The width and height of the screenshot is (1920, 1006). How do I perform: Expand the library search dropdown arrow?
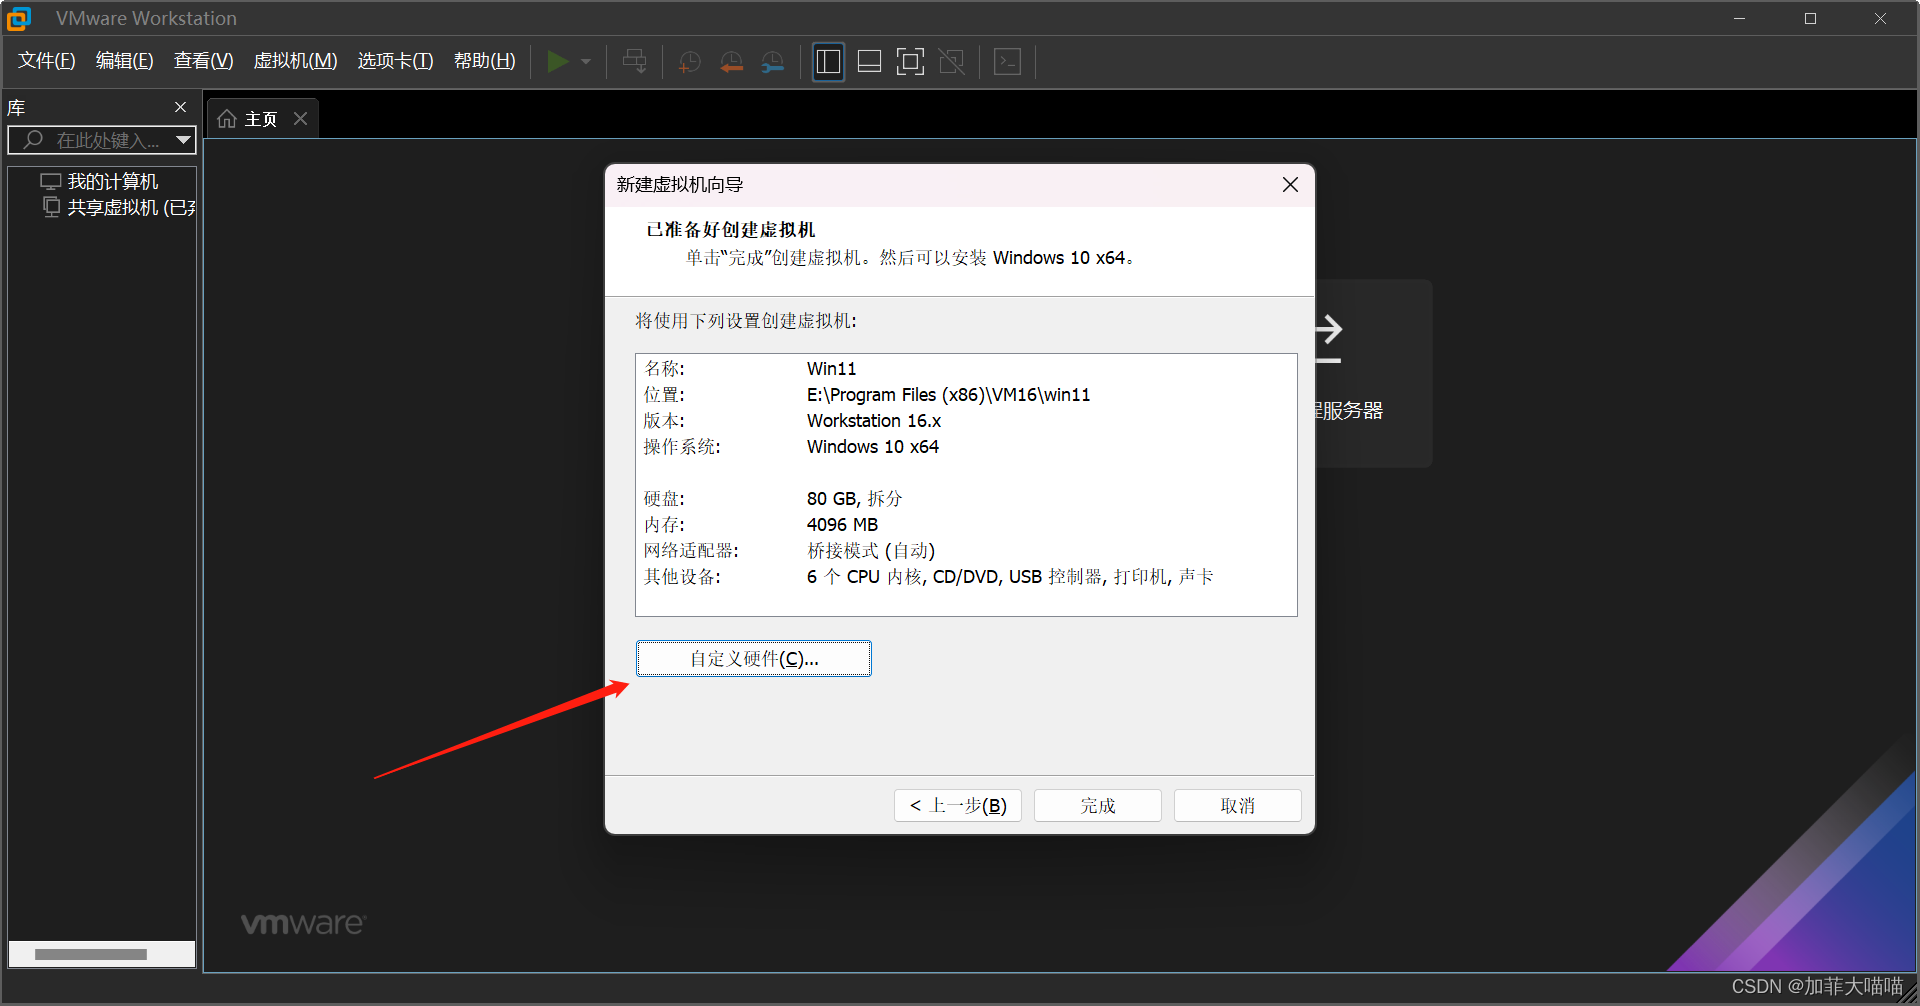tap(183, 140)
